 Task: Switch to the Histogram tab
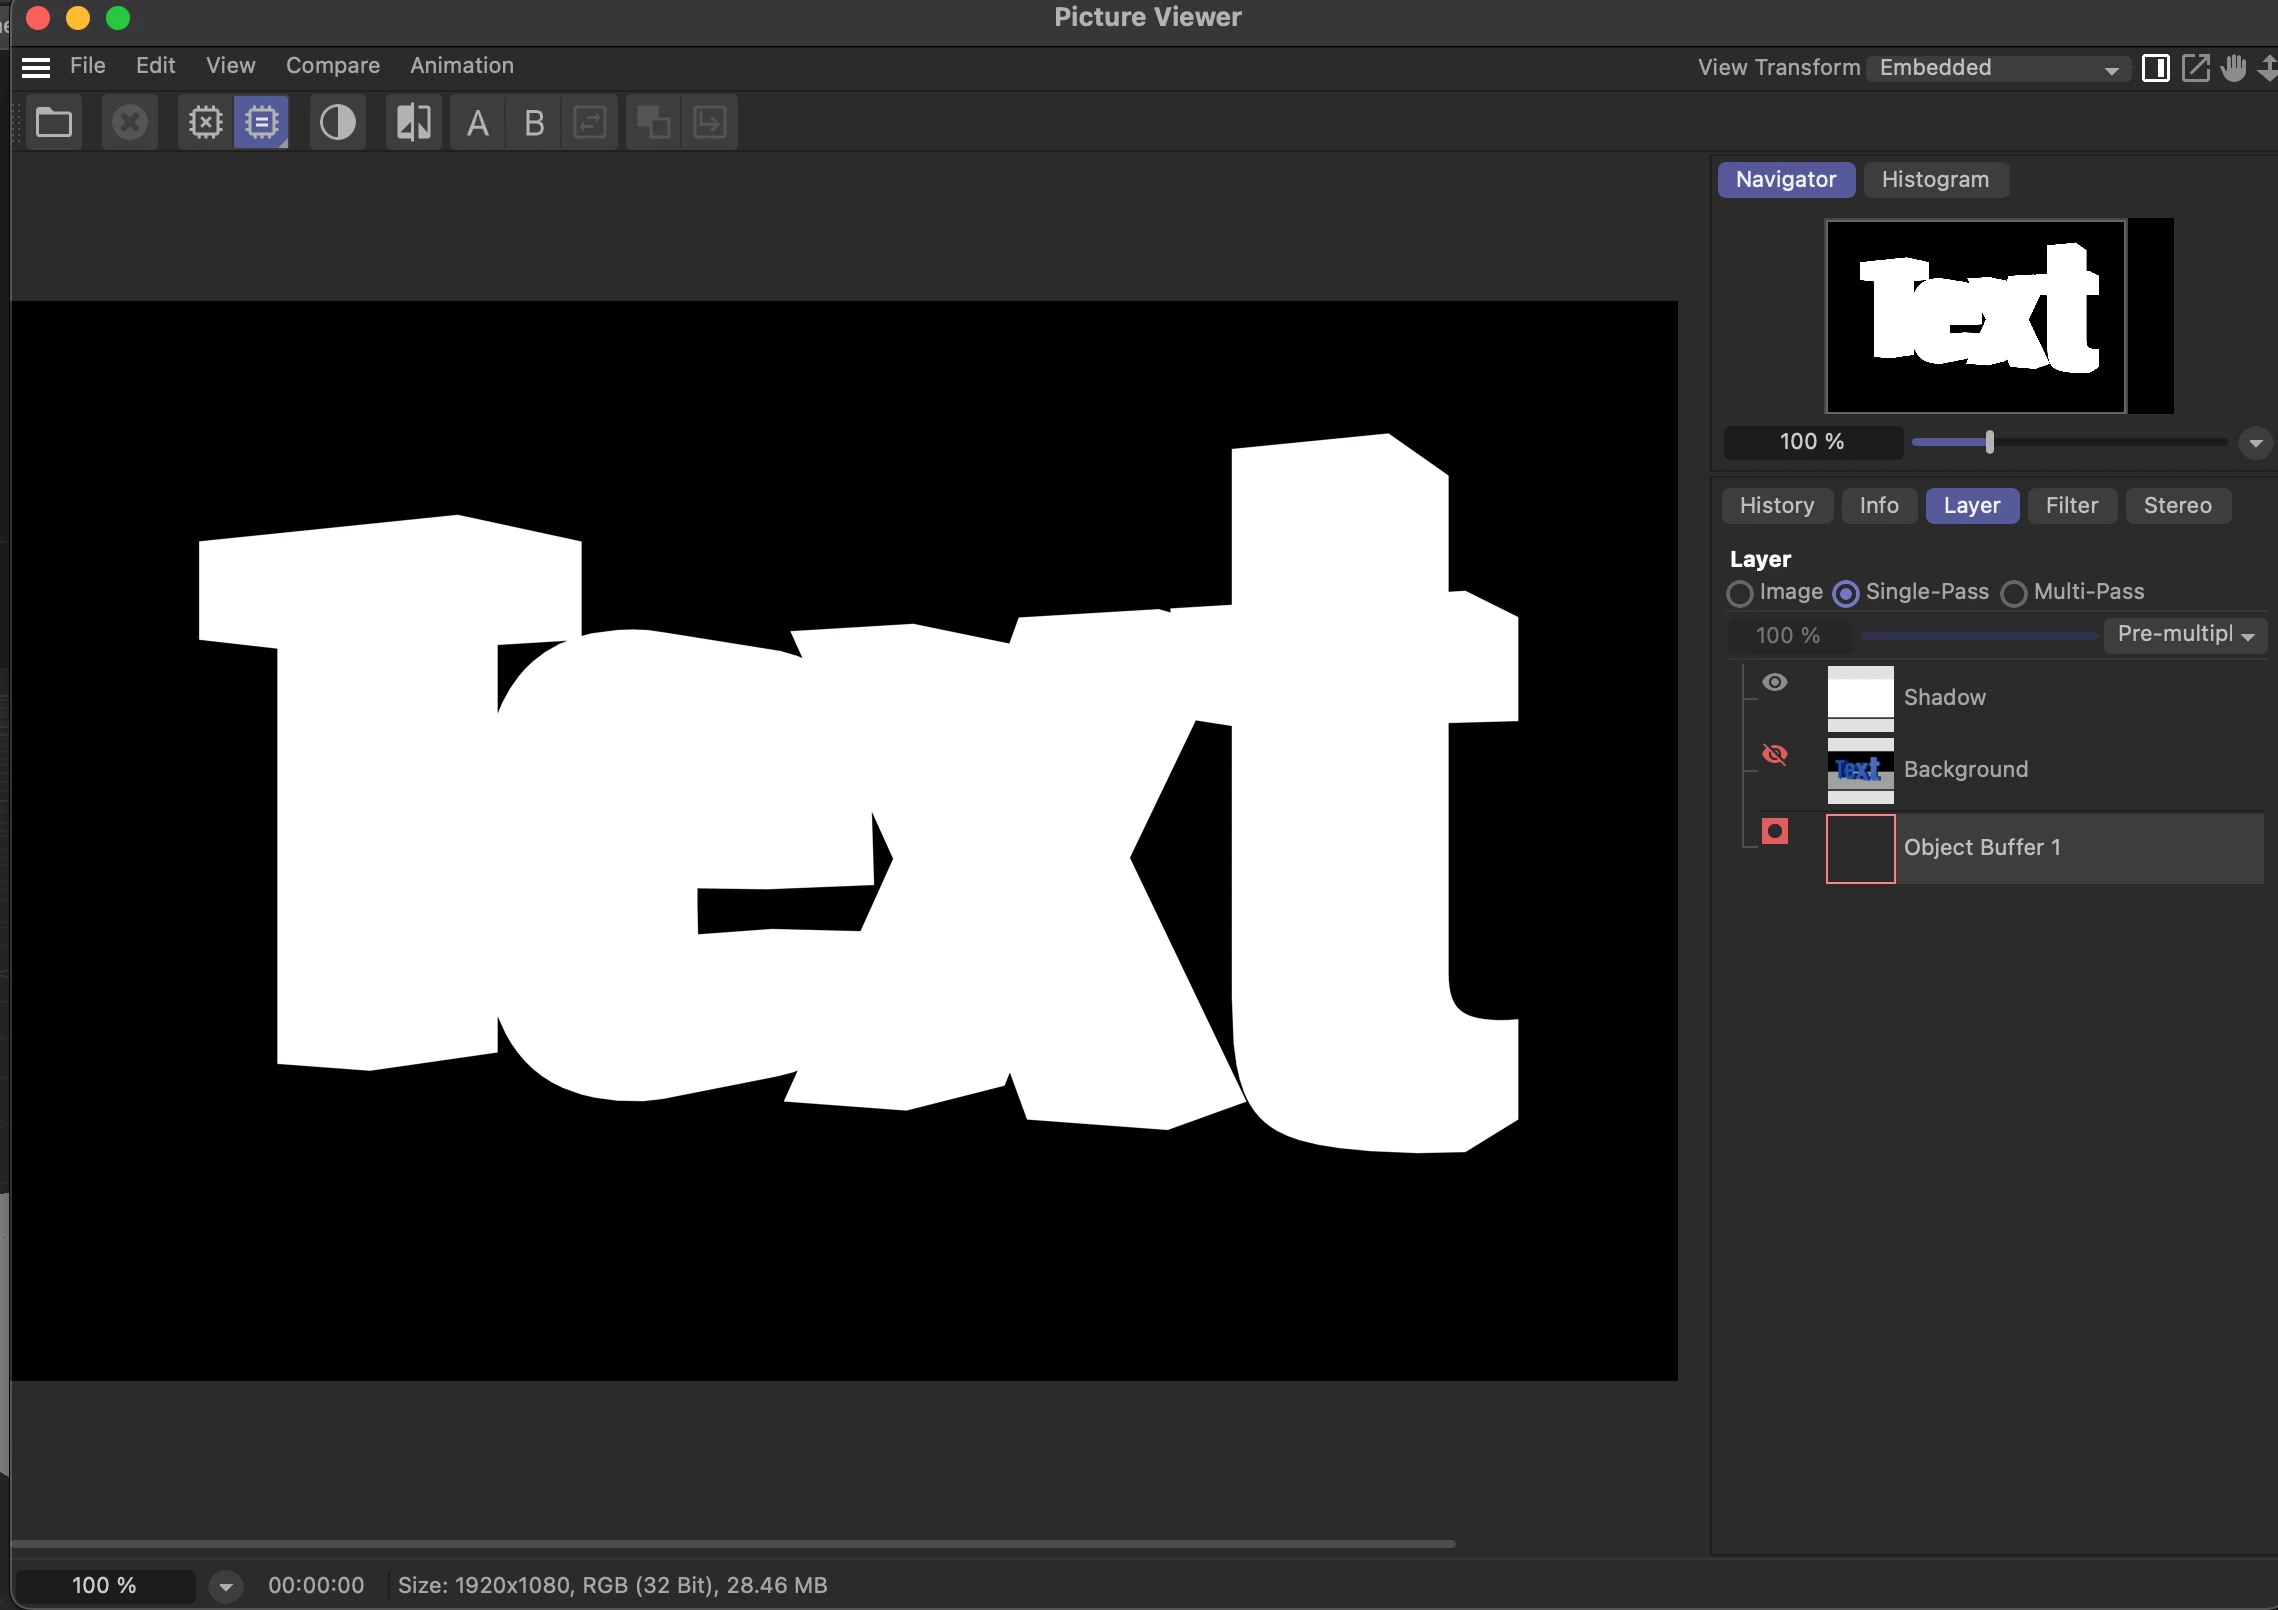click(x=1935, y=180)
